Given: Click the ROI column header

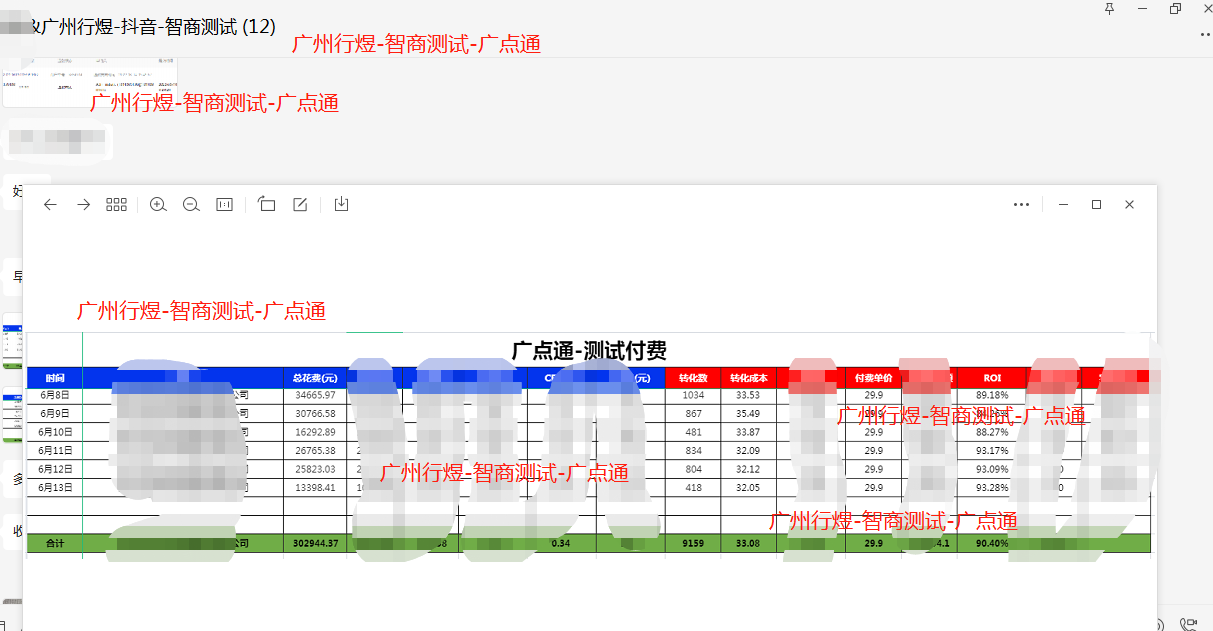Looking at the screenshot, I should click(991, 378).
